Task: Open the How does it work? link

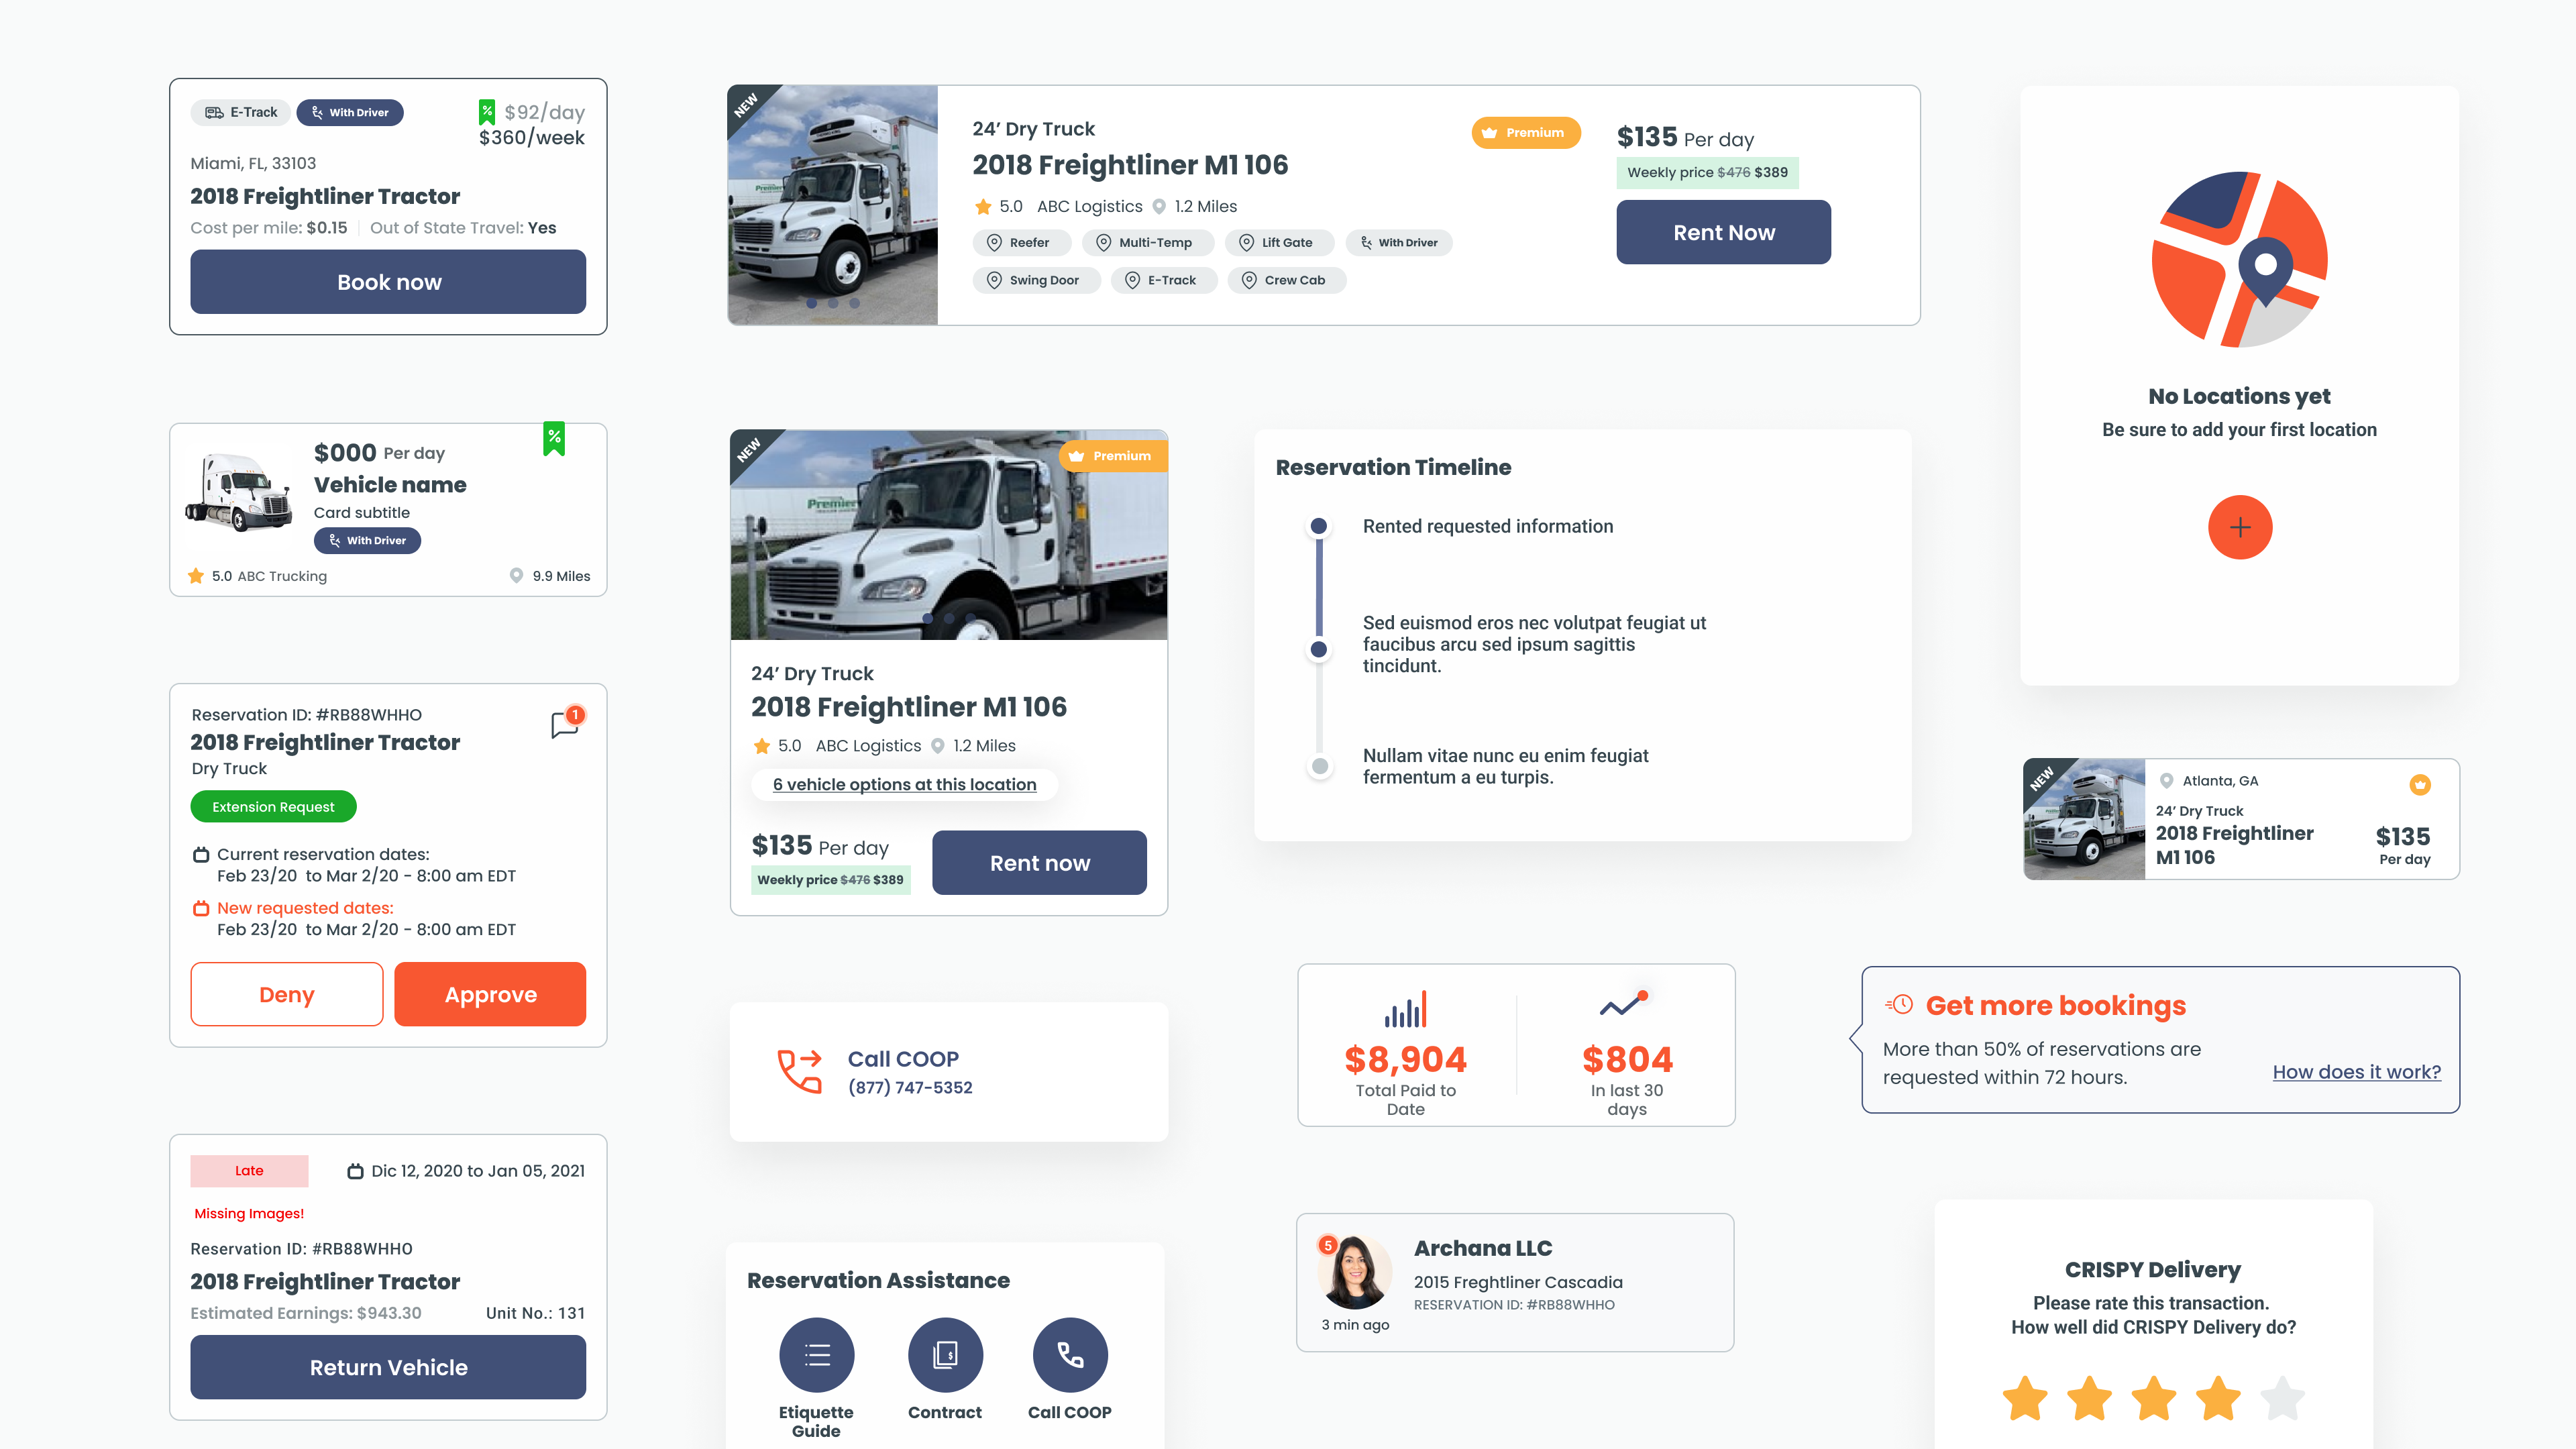Action: tap(2356, 1072)
